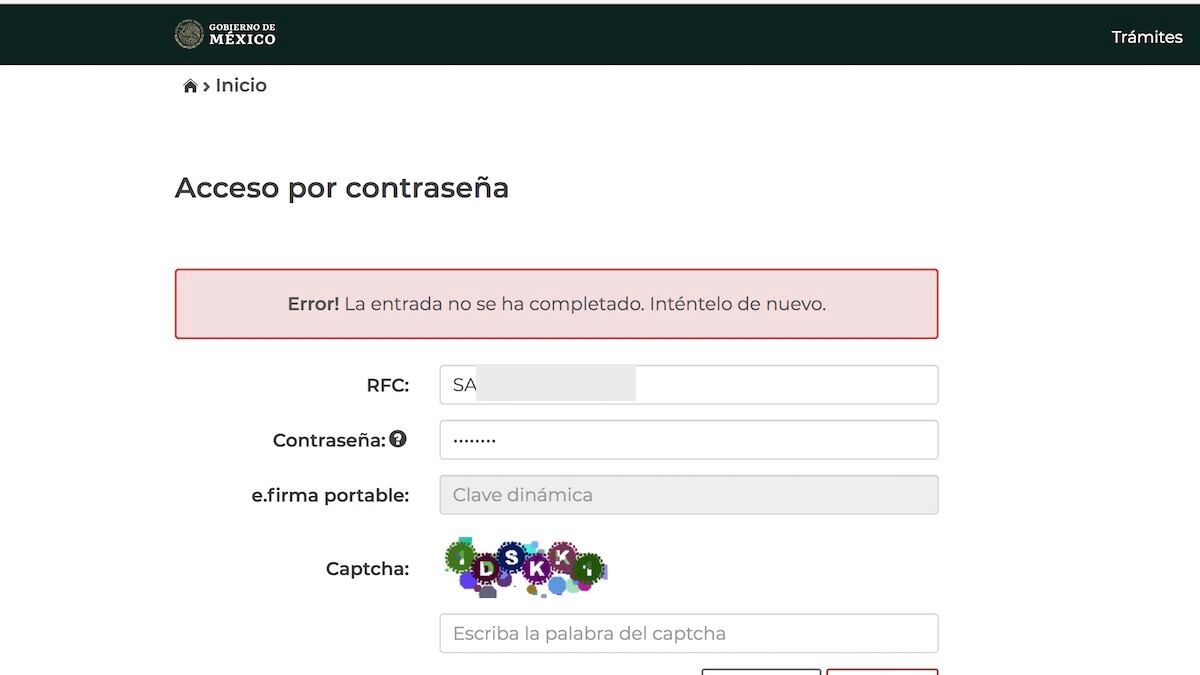The image size is (1200, 675).
Task: Click the red-outlined button below the captcha field
Action: (x=882, y=671)
